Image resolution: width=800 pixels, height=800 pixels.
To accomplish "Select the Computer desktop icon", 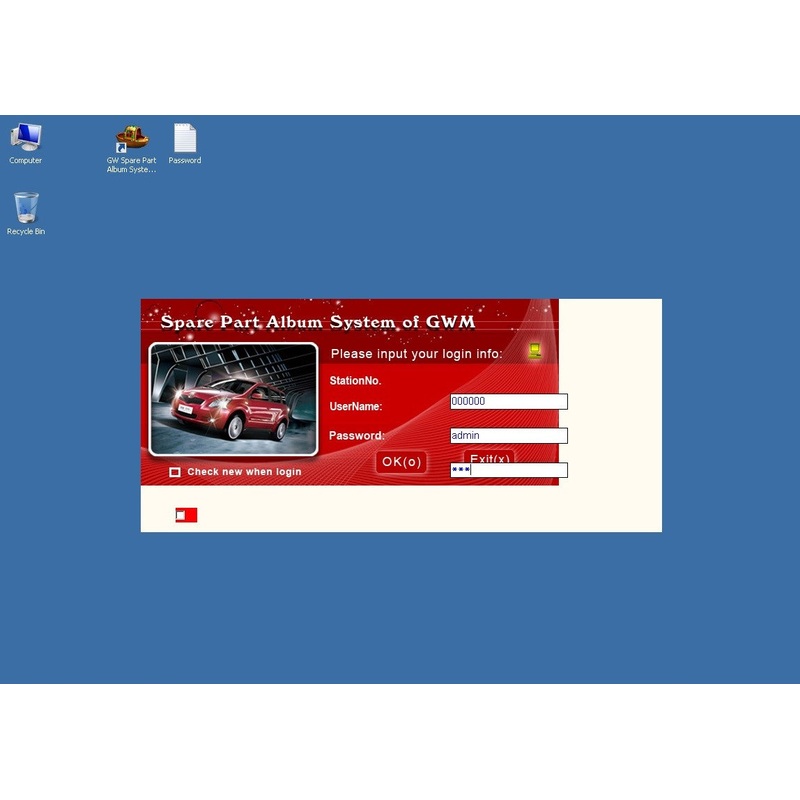I will click(26, 143).
